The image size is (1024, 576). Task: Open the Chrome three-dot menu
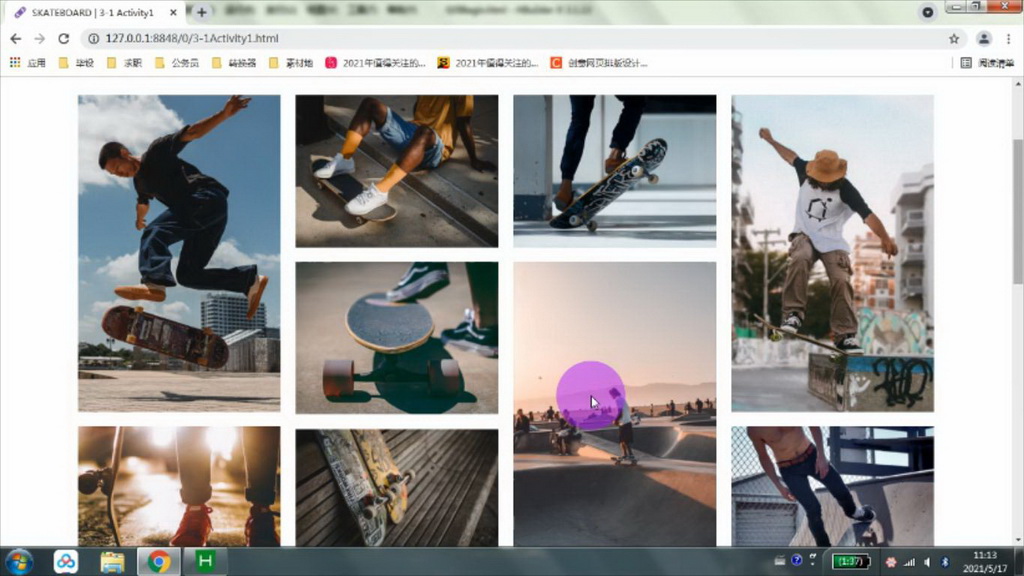[1008, 37]
